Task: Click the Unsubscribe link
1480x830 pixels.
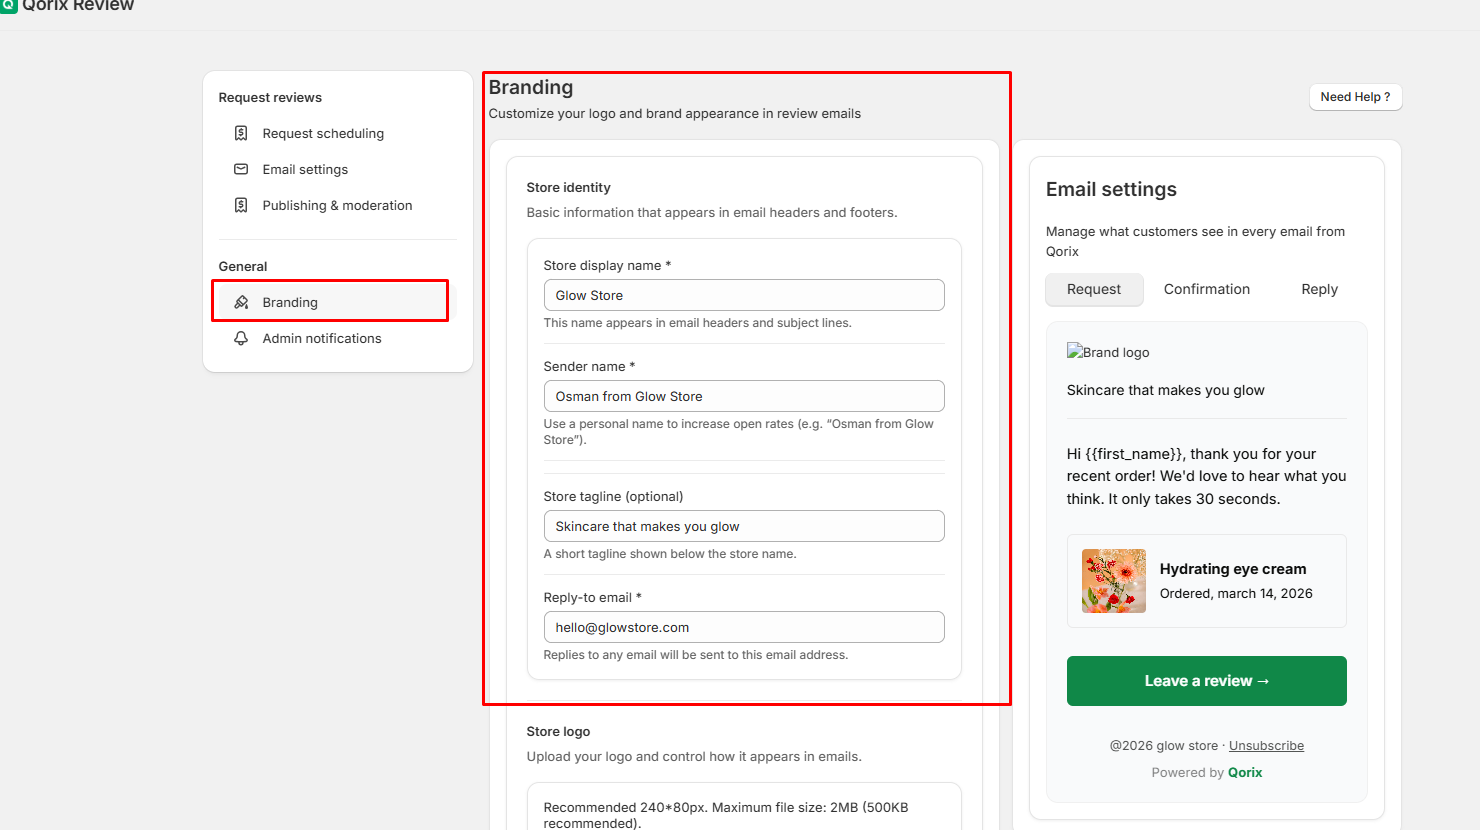Action: tap(1266, 746)
